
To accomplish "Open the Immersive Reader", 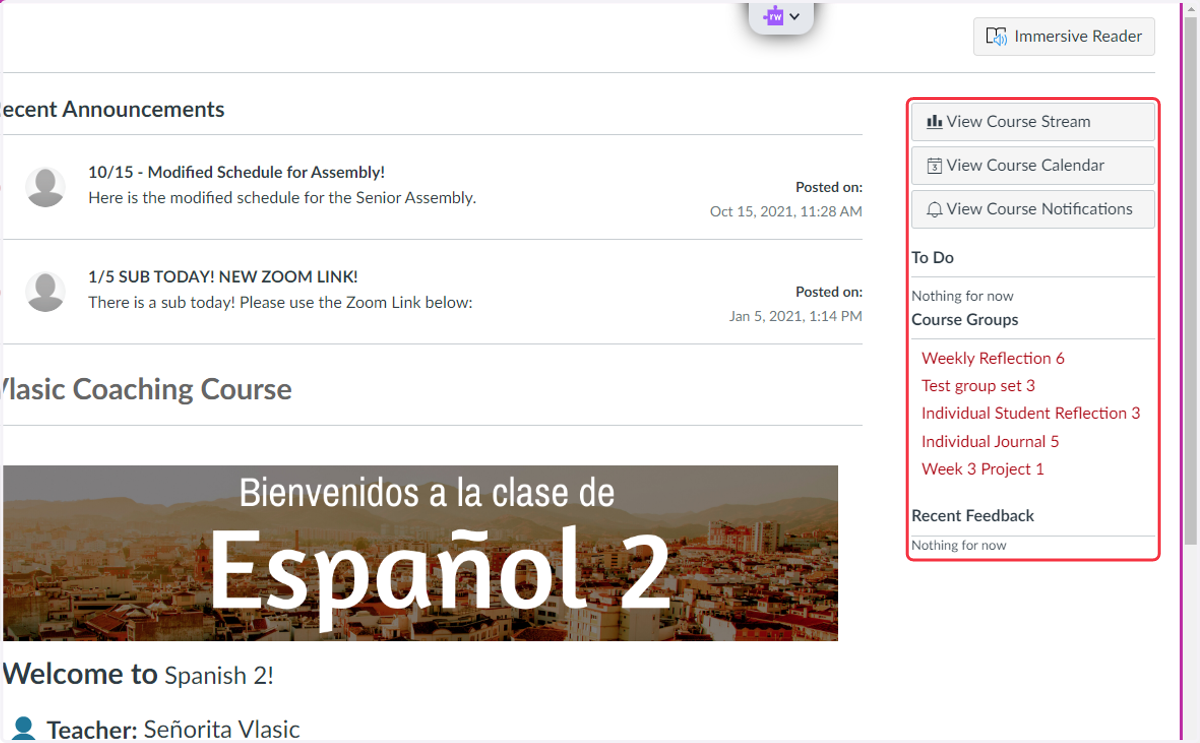I will point(1064,36).
